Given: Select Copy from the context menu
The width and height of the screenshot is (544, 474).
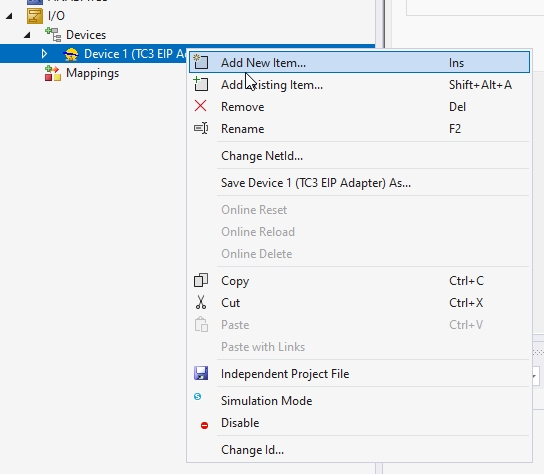Looking at the screenshot, I should (359, 281).
